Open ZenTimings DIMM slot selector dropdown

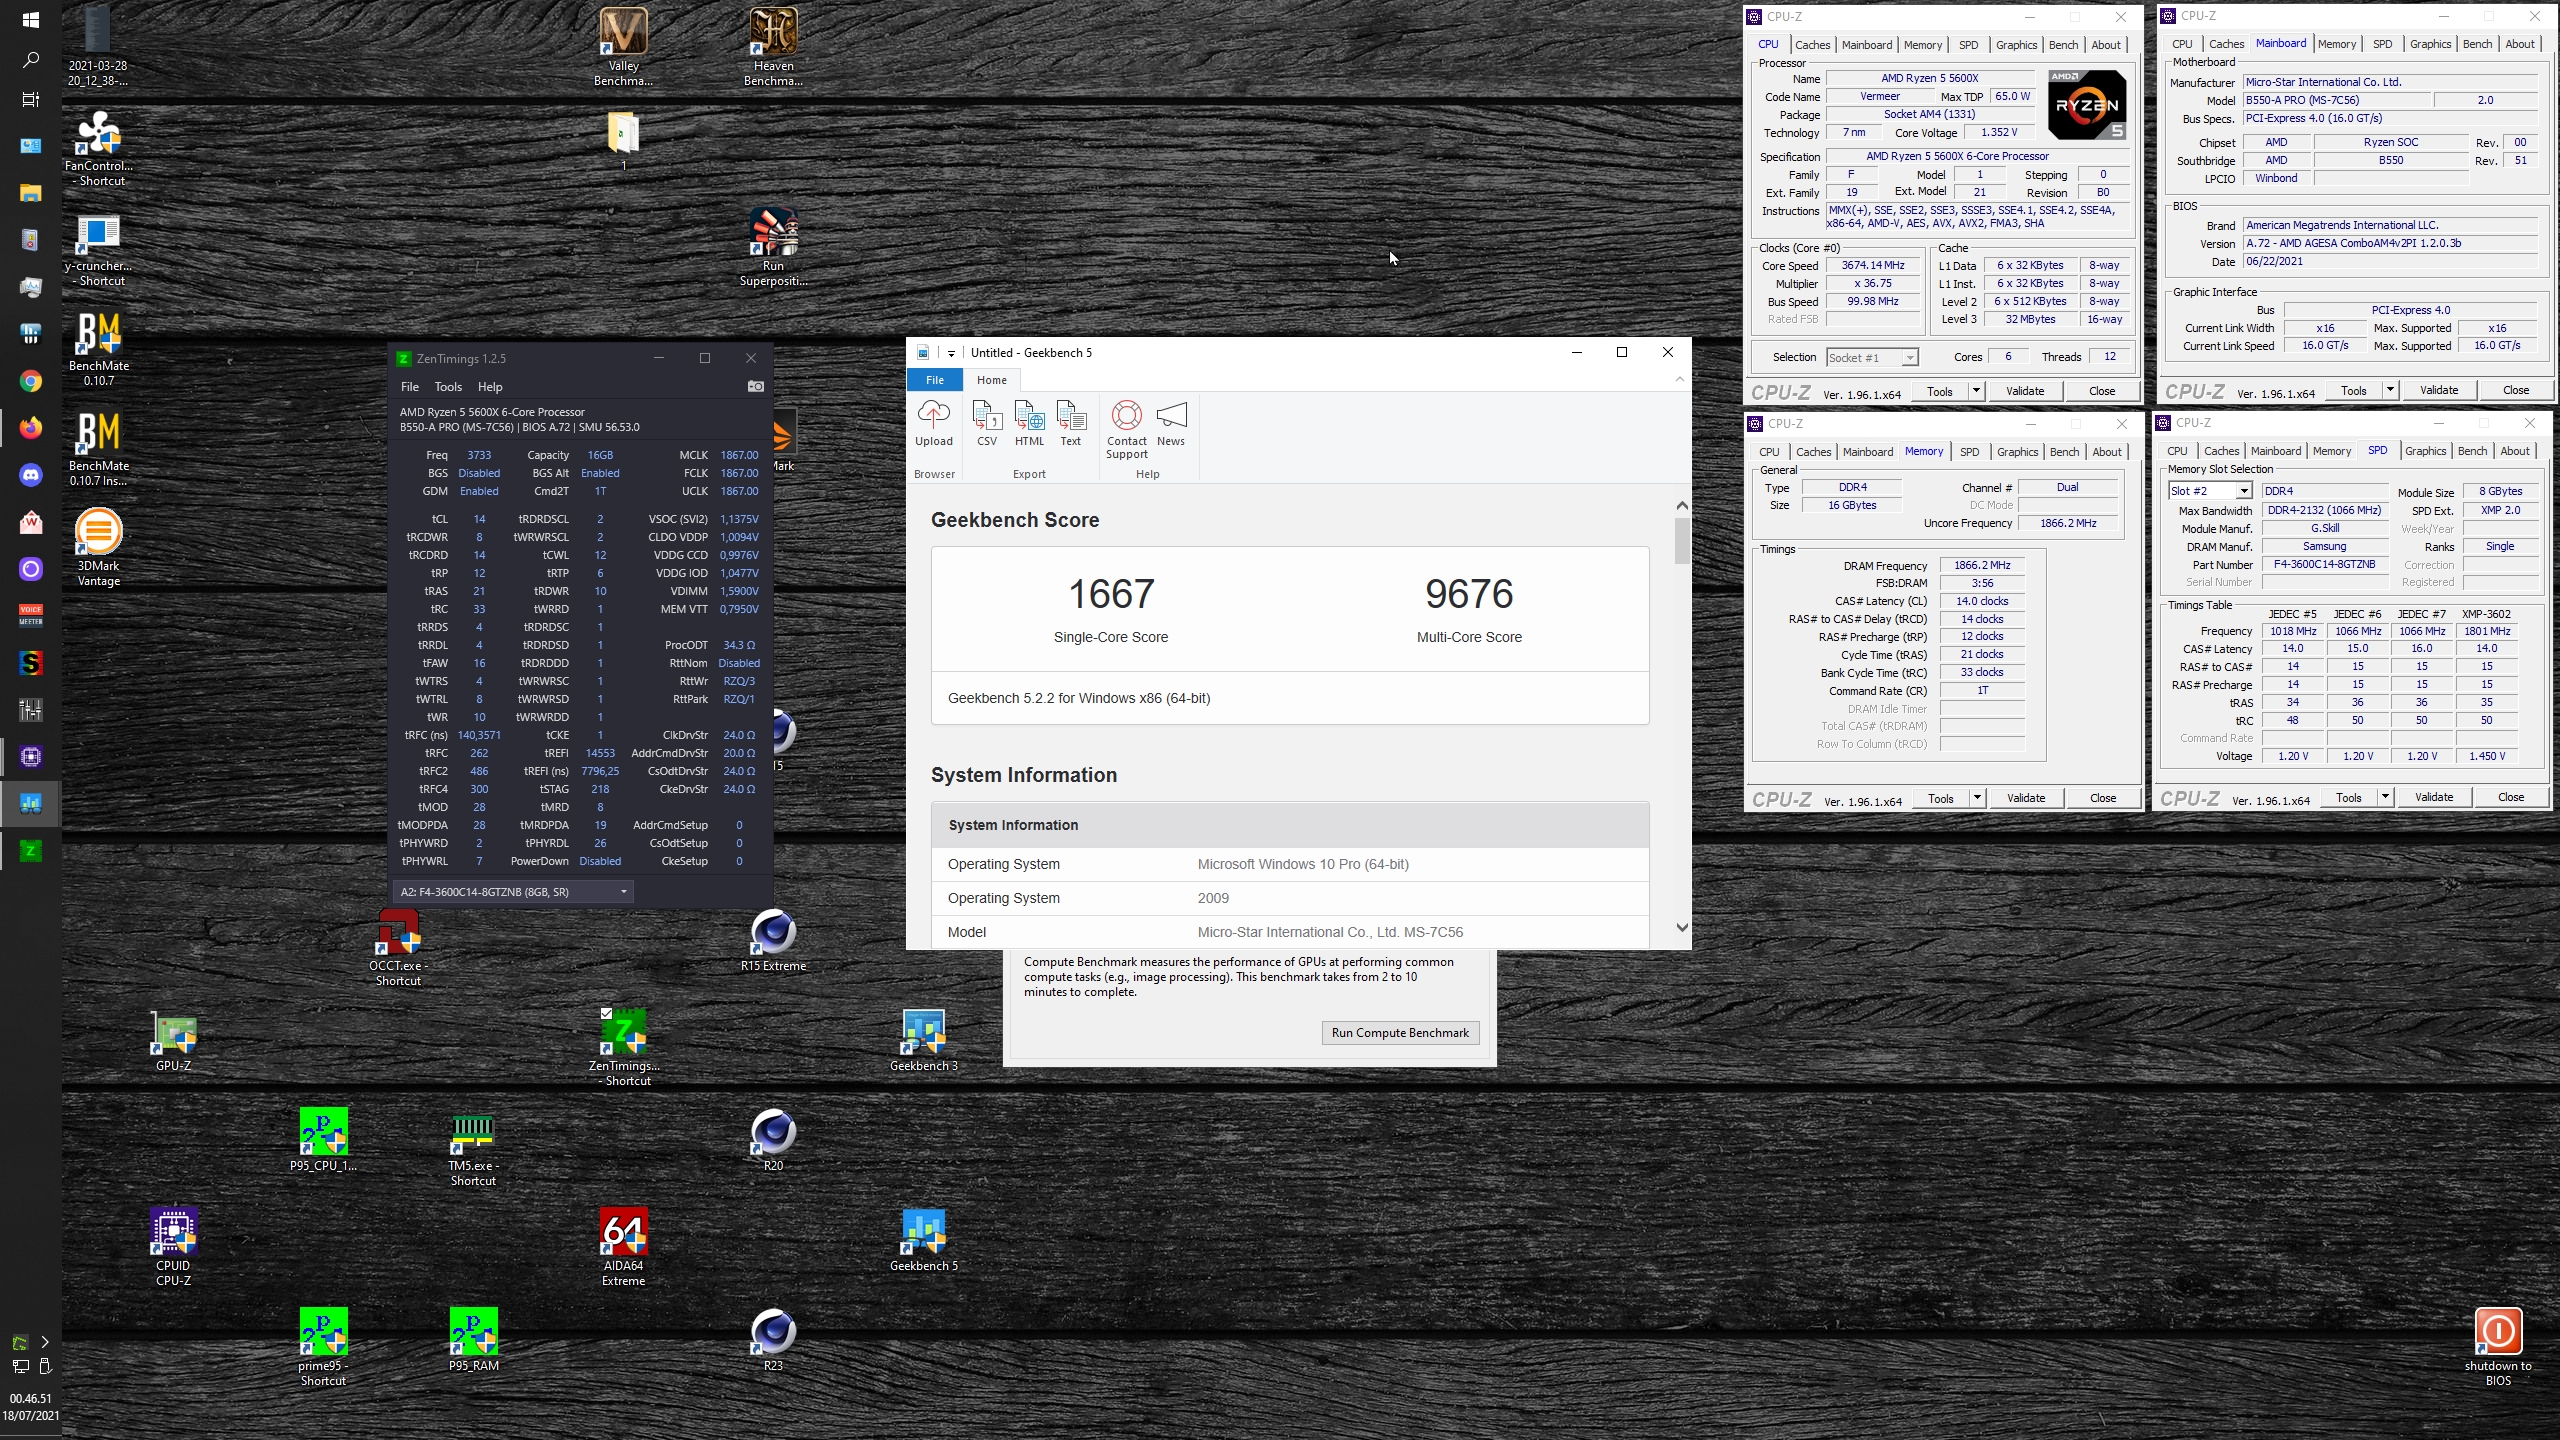513,892
